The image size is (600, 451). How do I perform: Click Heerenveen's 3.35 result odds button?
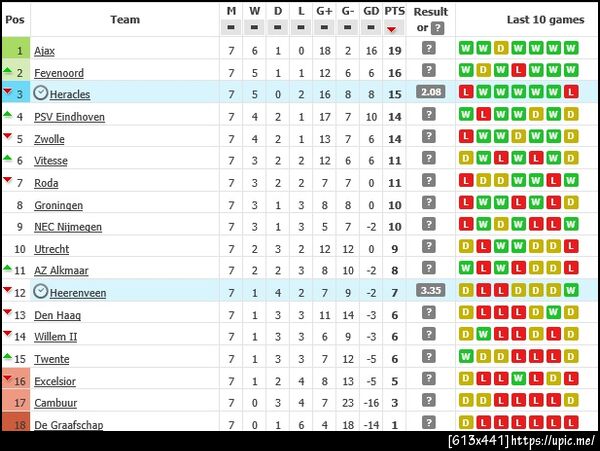coord(431,291)
